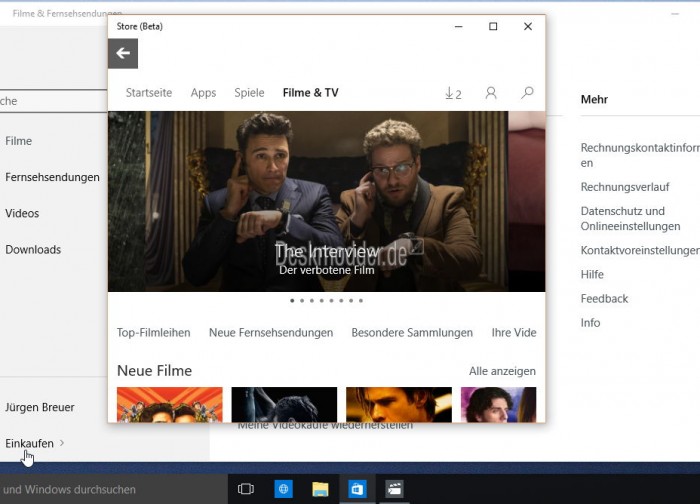Viewport: 700px width, 504px height.
Task: Open Store downloads indicator showing 2
Action: (x=453, y=93)
